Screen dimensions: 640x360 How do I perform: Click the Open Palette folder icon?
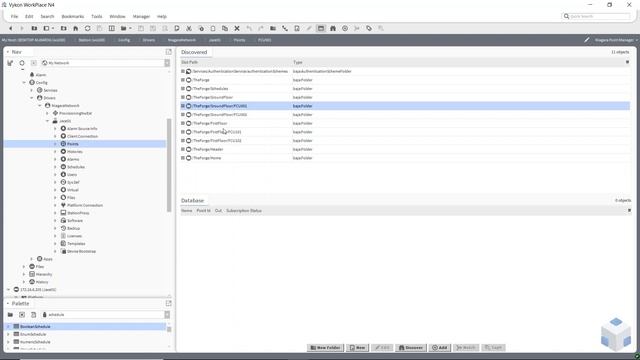pos(10,315)
